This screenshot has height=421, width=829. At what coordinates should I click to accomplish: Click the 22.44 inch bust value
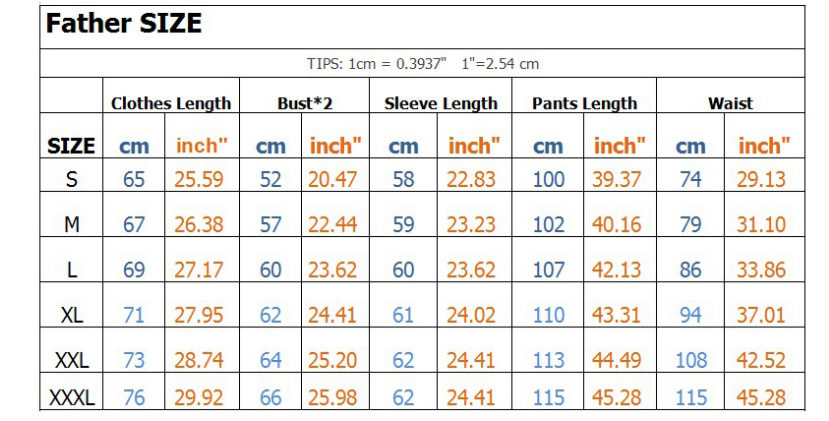[x=333, y=225]
